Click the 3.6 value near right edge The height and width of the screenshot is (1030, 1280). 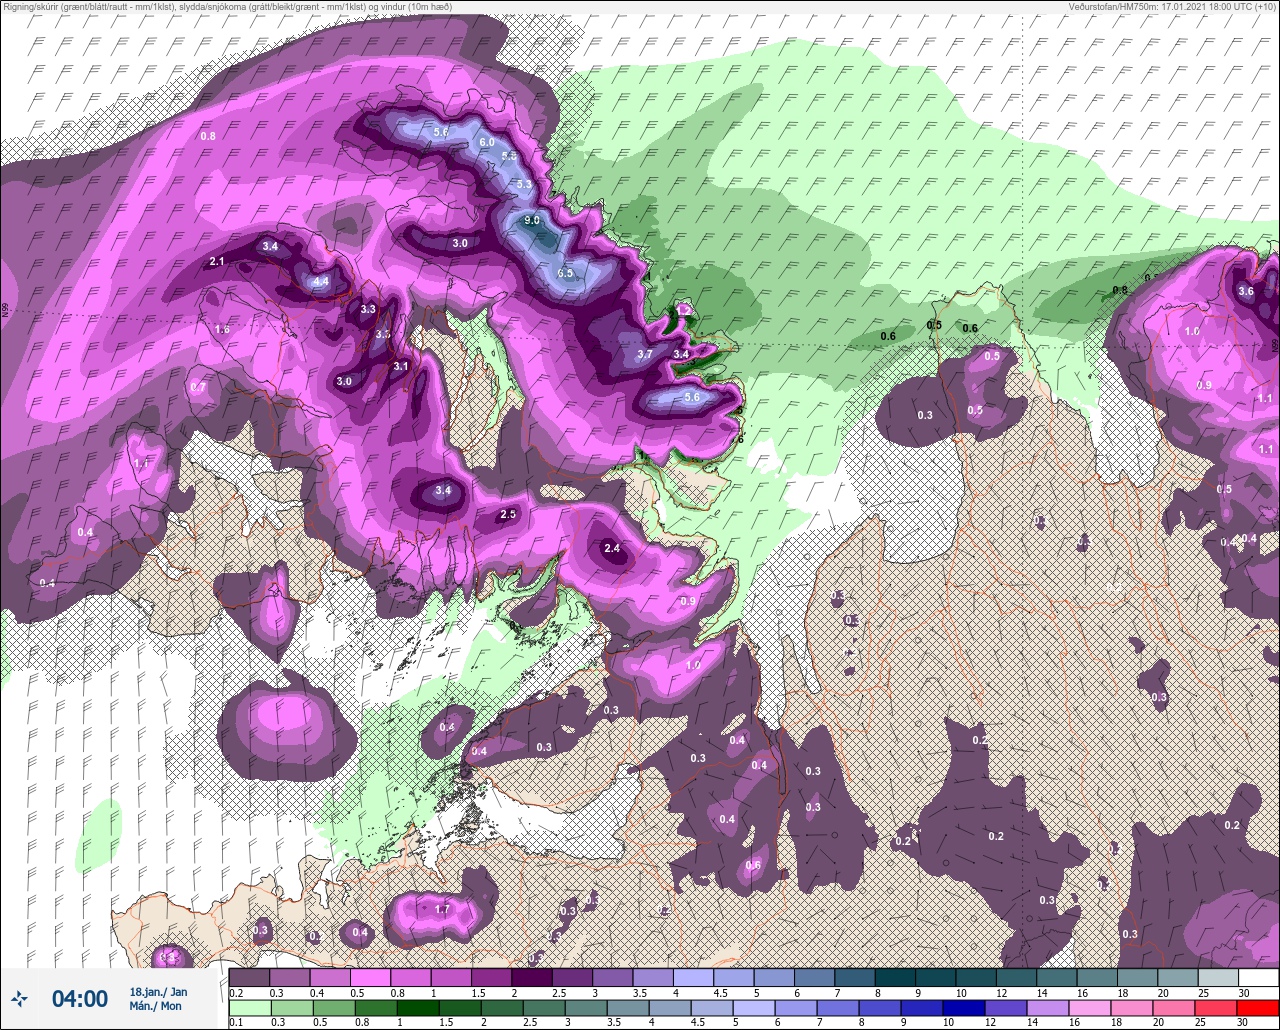(1246, 291)
